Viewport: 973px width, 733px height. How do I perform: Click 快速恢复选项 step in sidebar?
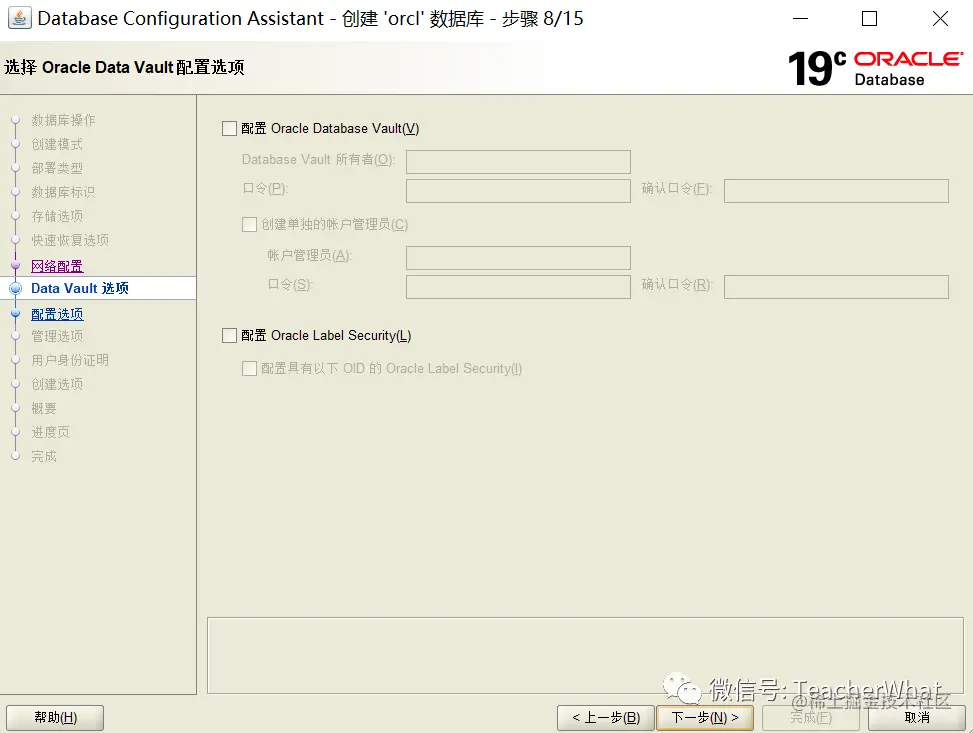pyautogui.click(x=70, y=240)
